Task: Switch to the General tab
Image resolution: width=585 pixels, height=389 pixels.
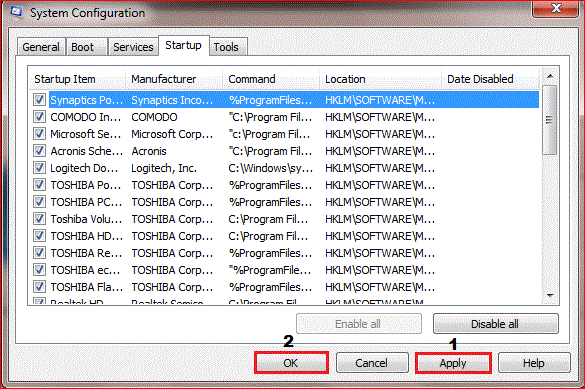Action: coord(41,47)
